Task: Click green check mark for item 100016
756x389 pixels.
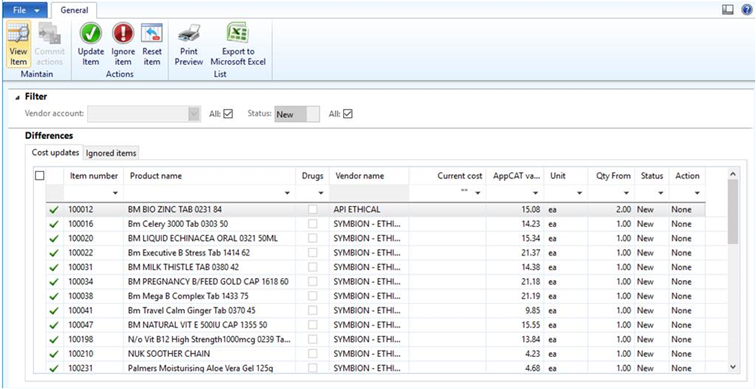Action: tap(54, 225)
